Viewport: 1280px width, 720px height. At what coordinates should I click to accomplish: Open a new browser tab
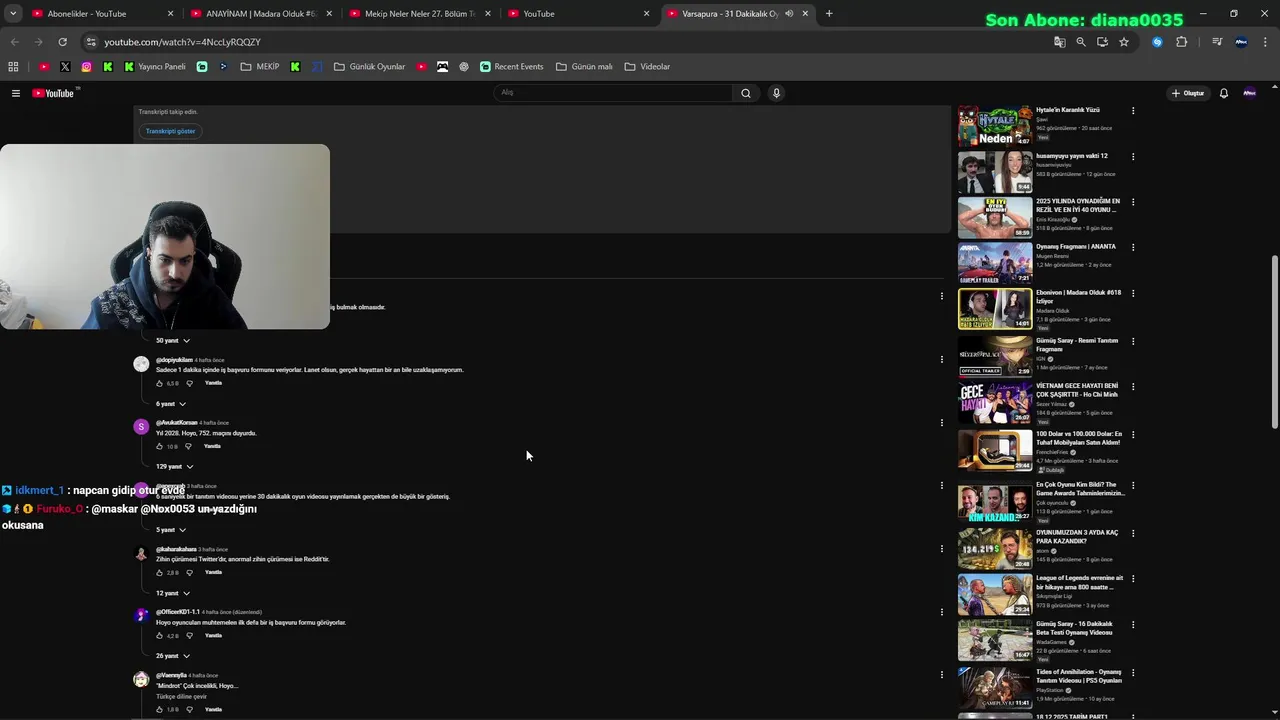(x=829, y=14)
